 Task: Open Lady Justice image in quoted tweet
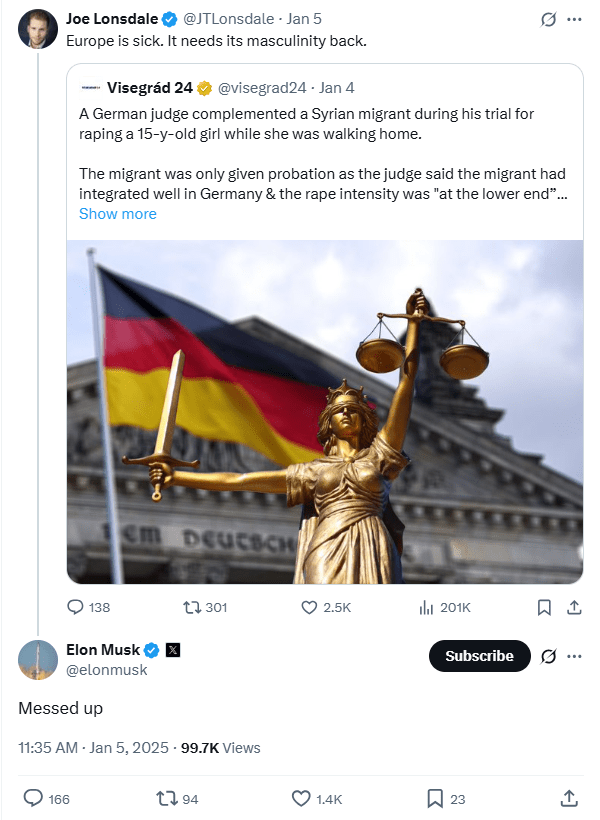(x=324, y=411)
